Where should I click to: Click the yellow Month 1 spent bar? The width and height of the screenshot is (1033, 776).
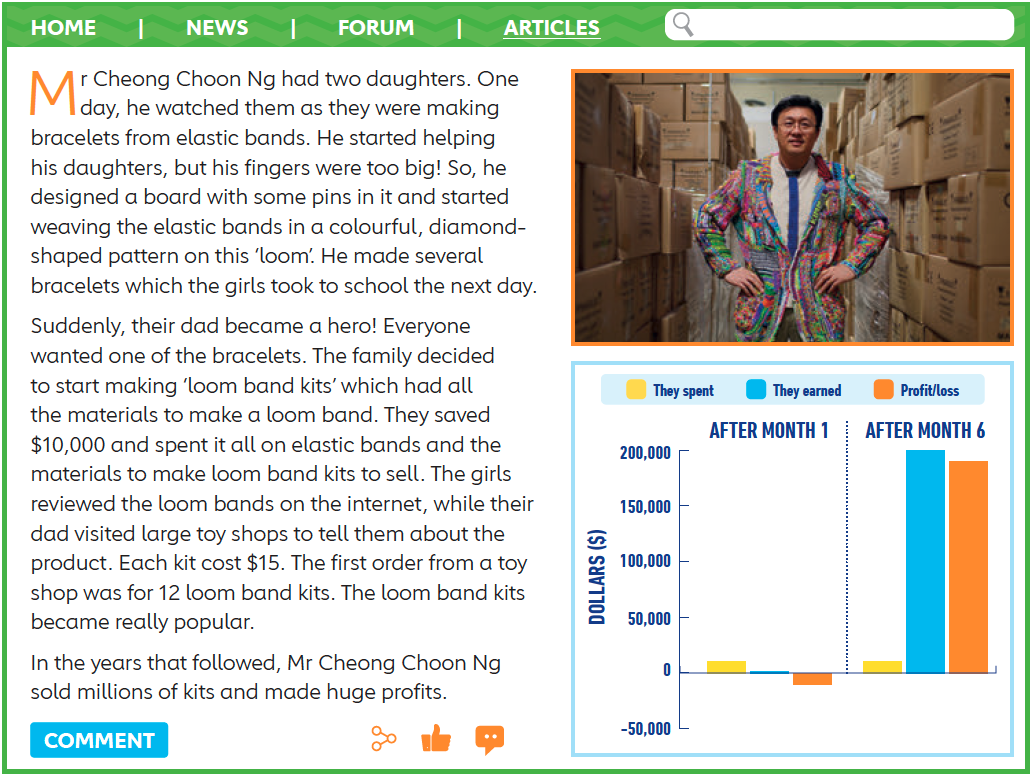click(x=726, y=667)
